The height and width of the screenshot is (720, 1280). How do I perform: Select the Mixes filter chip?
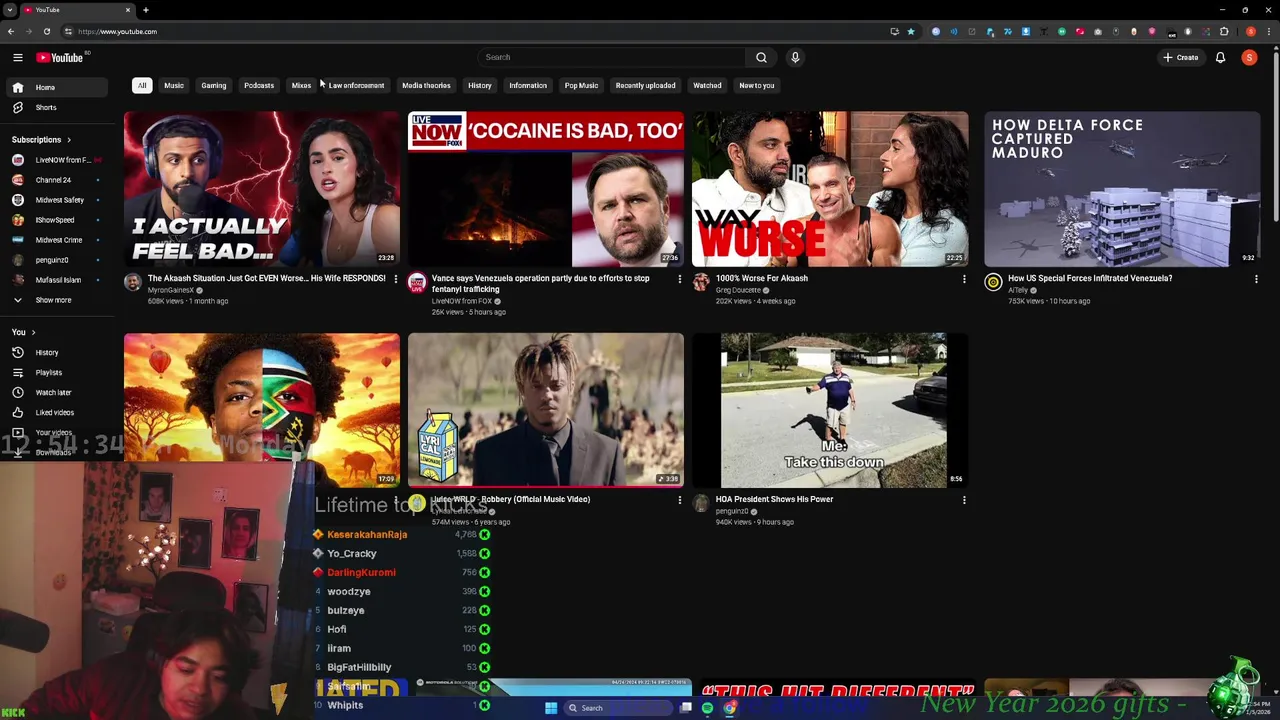click(x=301, y=85)
